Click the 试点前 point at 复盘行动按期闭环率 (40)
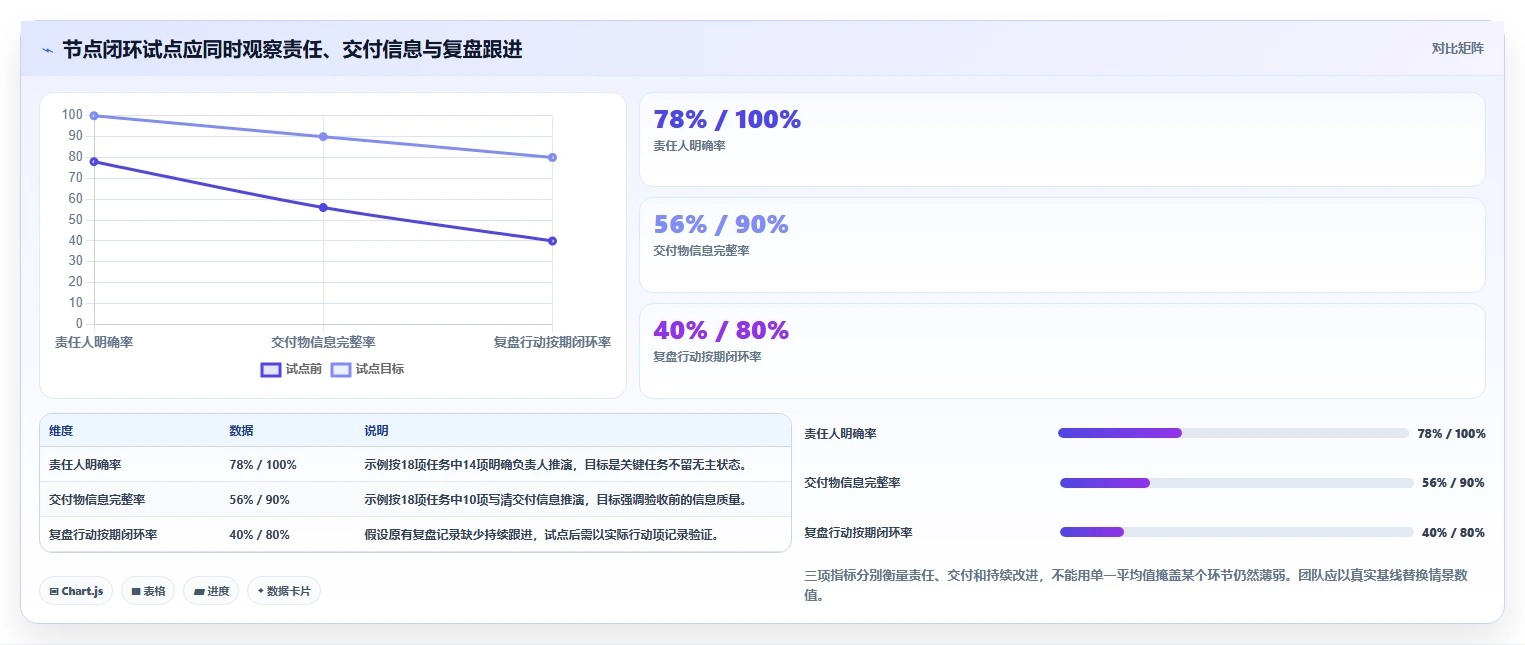1525x645 pixels. tap(552, 241)
